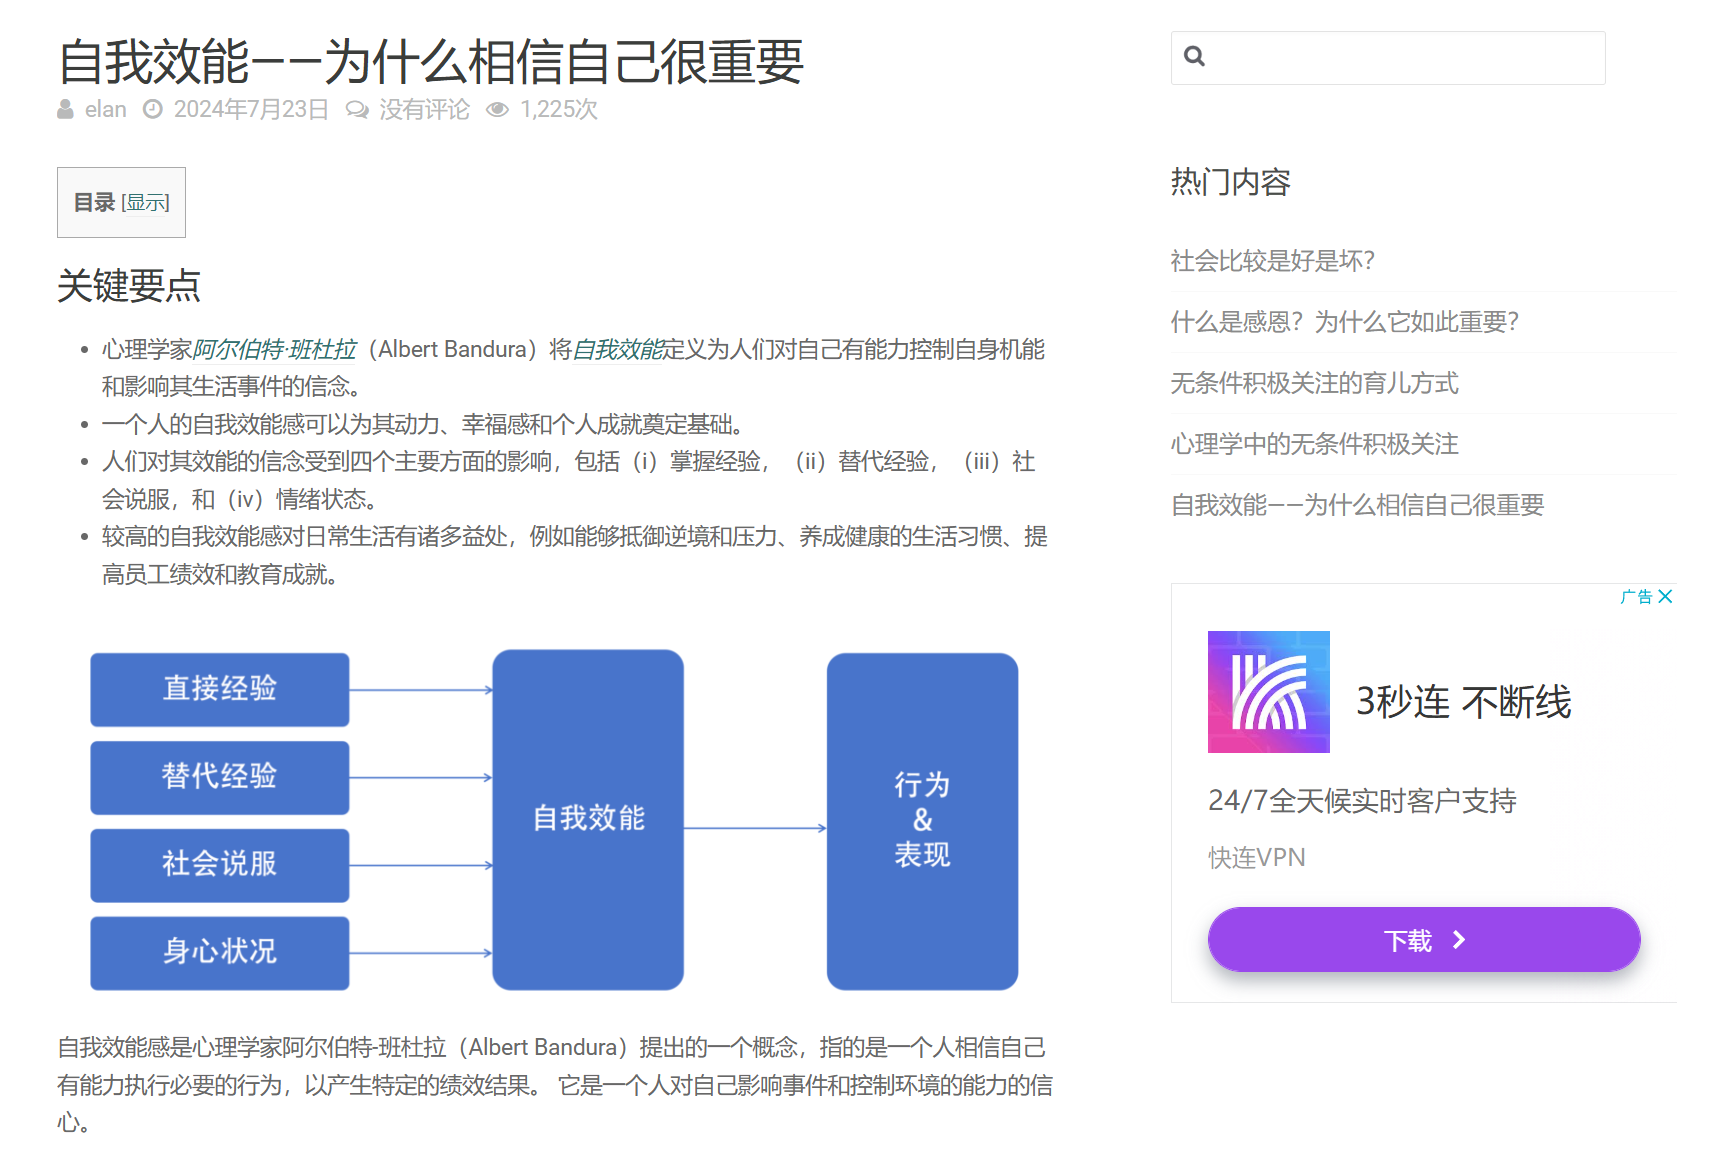Show the table of contents via 显示
The width and height of the screenshot is (1717, 1161).
(146, 203)
